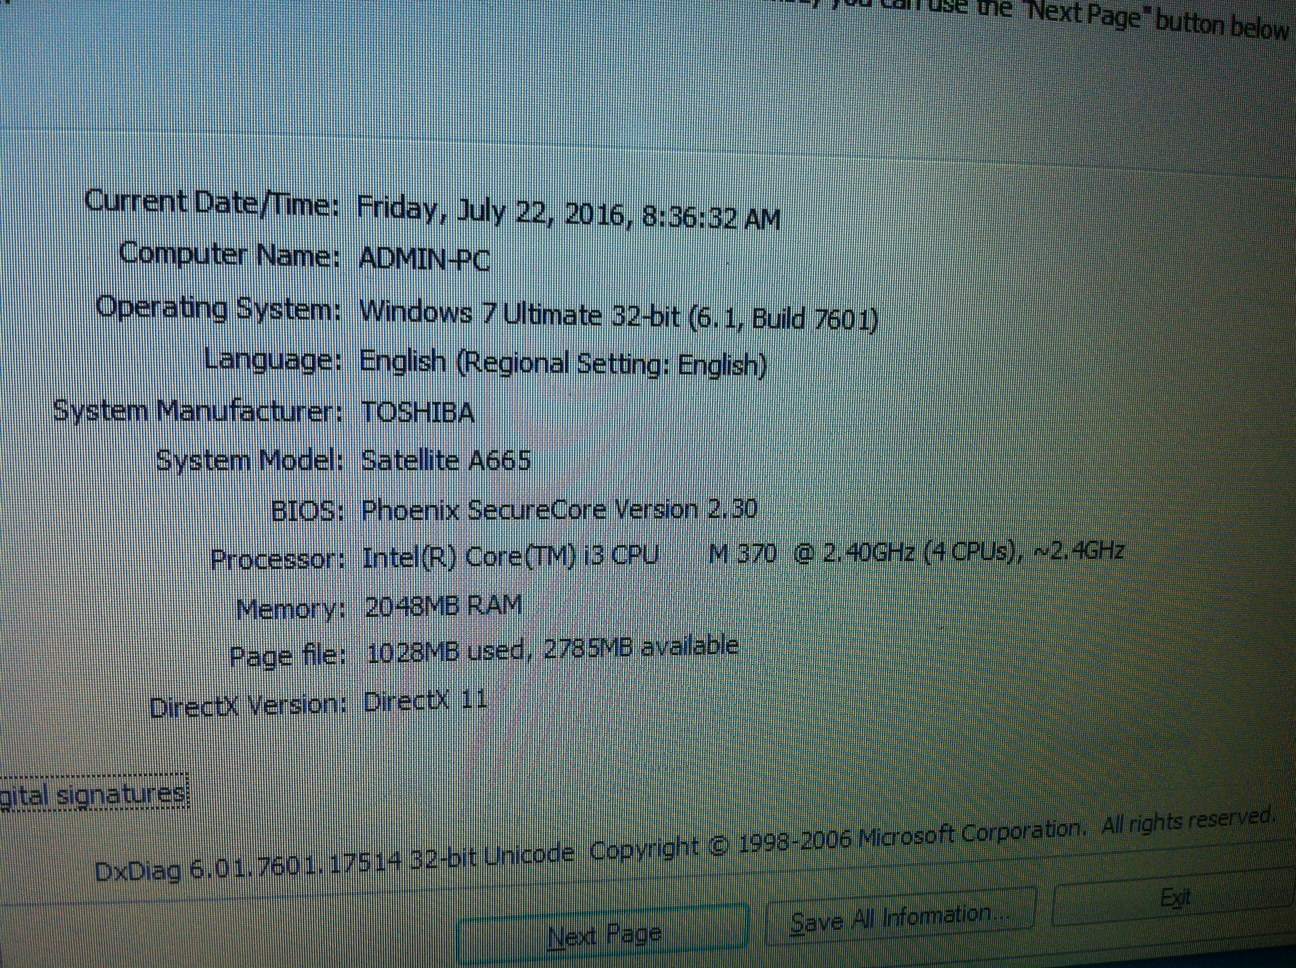The image size is (1296, 968).
Task: Select the 'Intel(R) Core(TM) i3 CPU' processor value
Action: pos(743,553)
